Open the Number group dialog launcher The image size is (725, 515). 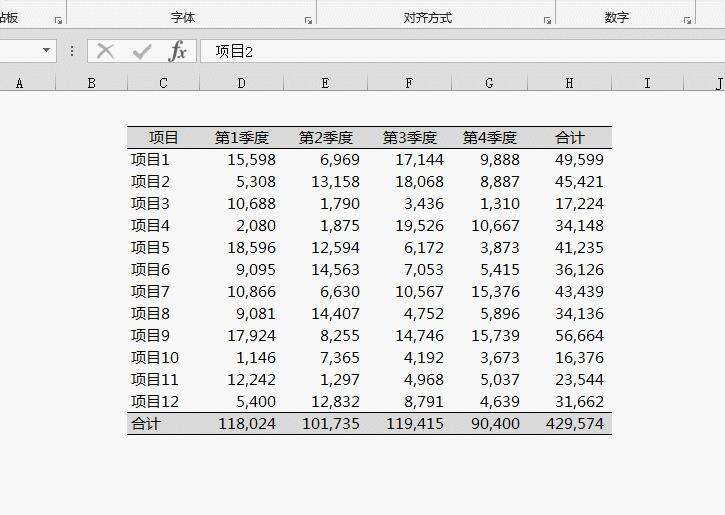point(688,20)
